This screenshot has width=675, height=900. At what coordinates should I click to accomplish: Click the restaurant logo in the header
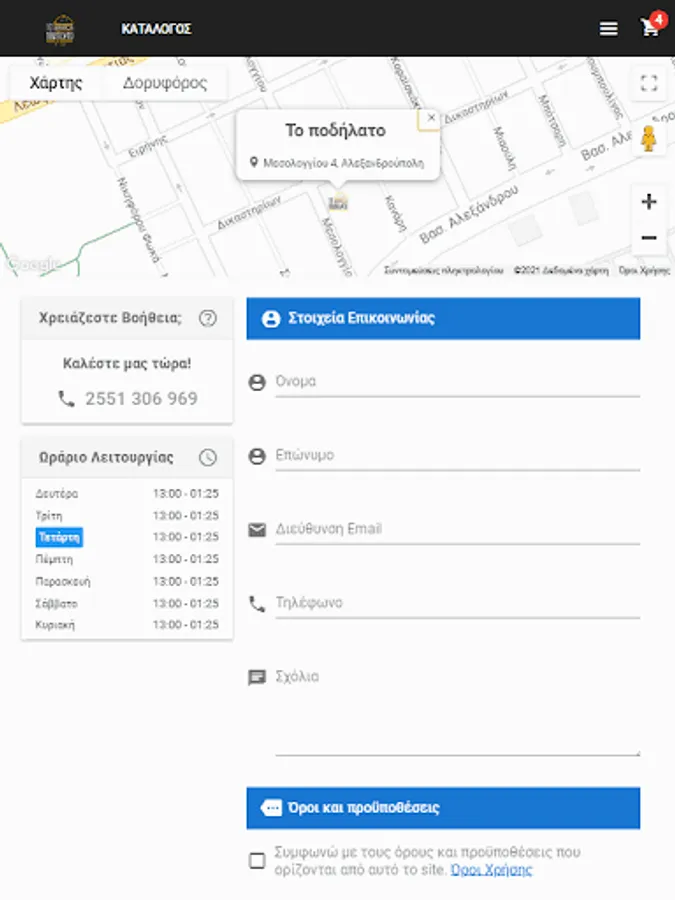coord(60,29)
